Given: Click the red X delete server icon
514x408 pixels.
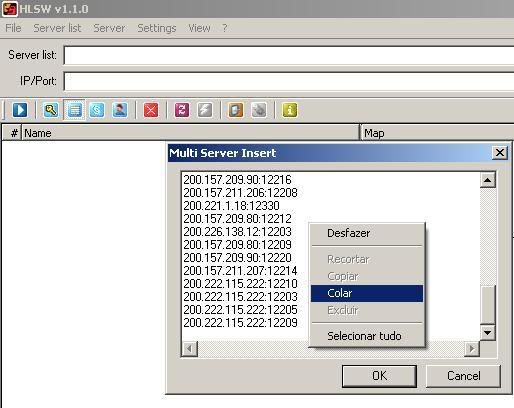Looking at the screenshot, I should click(x=151, y=110).
